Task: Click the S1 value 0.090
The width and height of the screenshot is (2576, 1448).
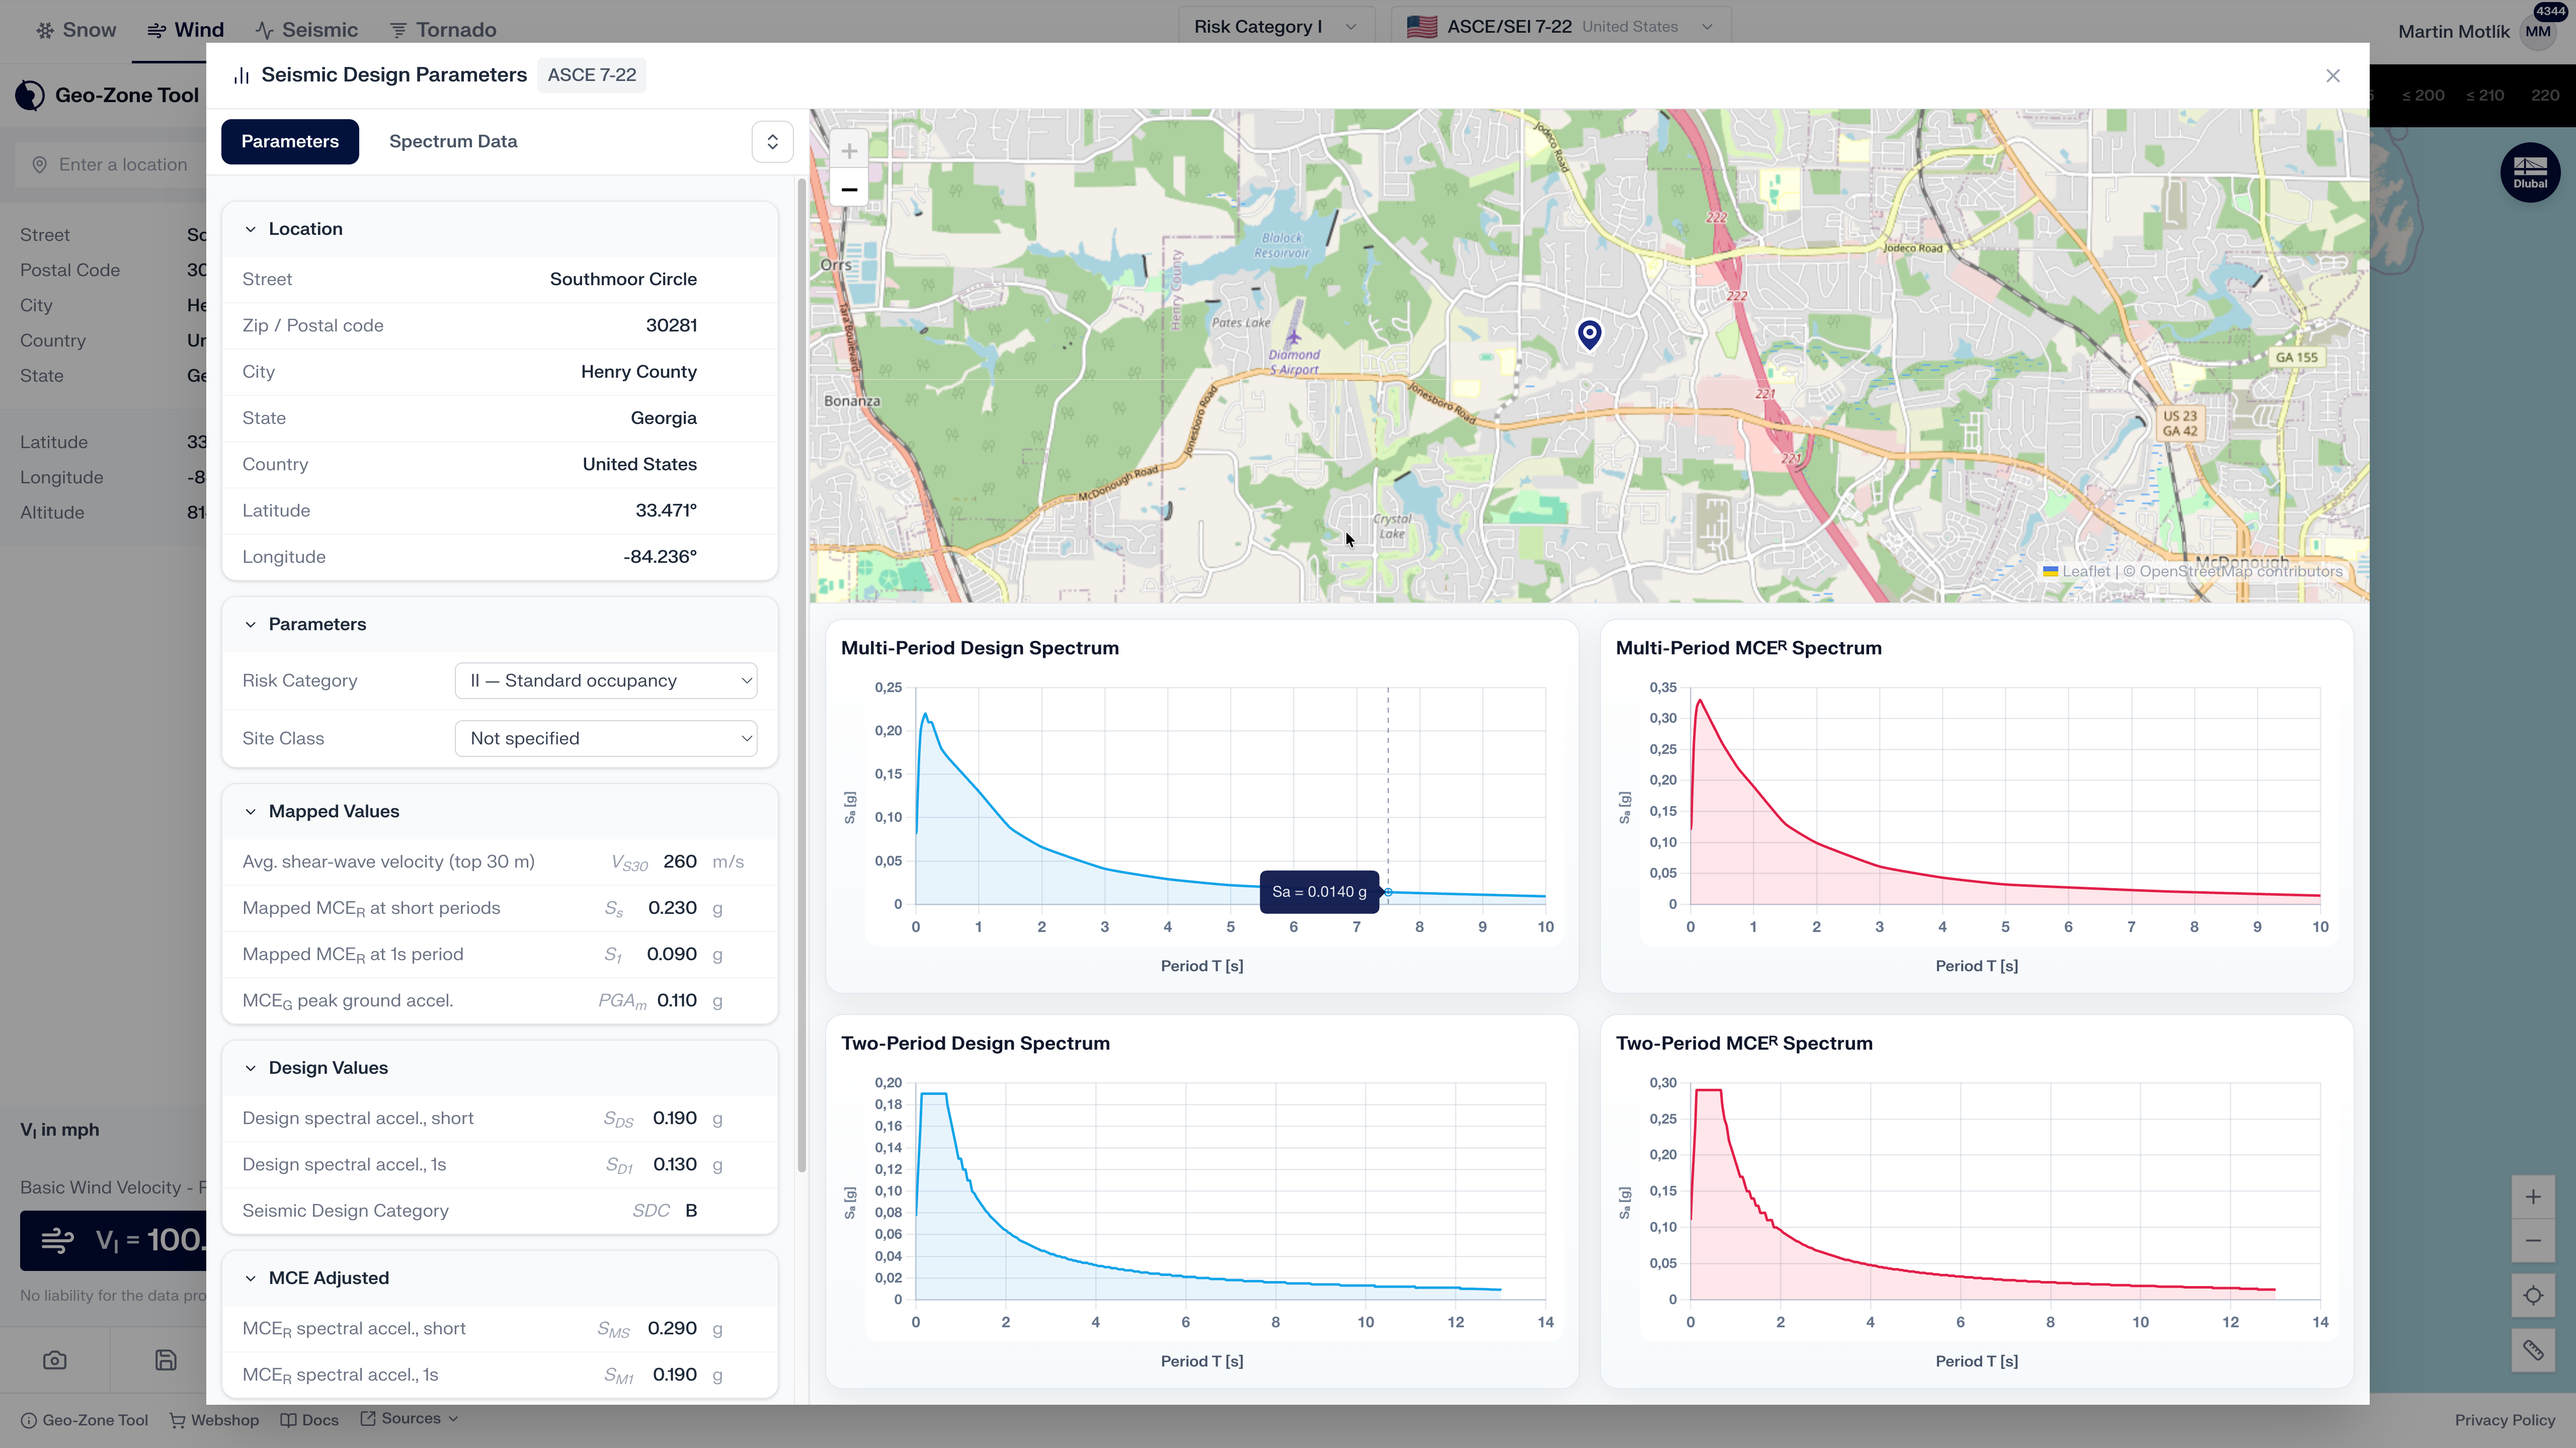Action: click(x=672, y=954)
